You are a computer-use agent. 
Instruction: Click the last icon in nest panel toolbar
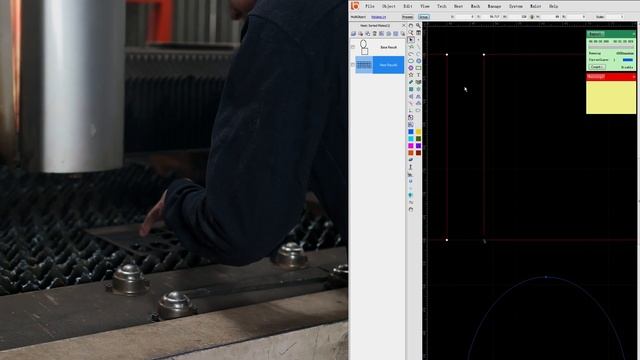pos(402,33)
